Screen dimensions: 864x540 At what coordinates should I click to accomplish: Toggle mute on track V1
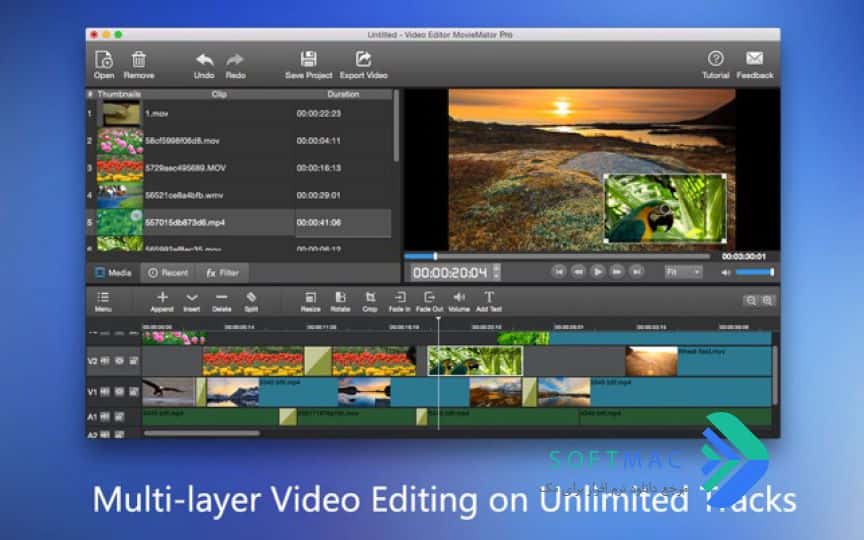(x=105, y=392)
